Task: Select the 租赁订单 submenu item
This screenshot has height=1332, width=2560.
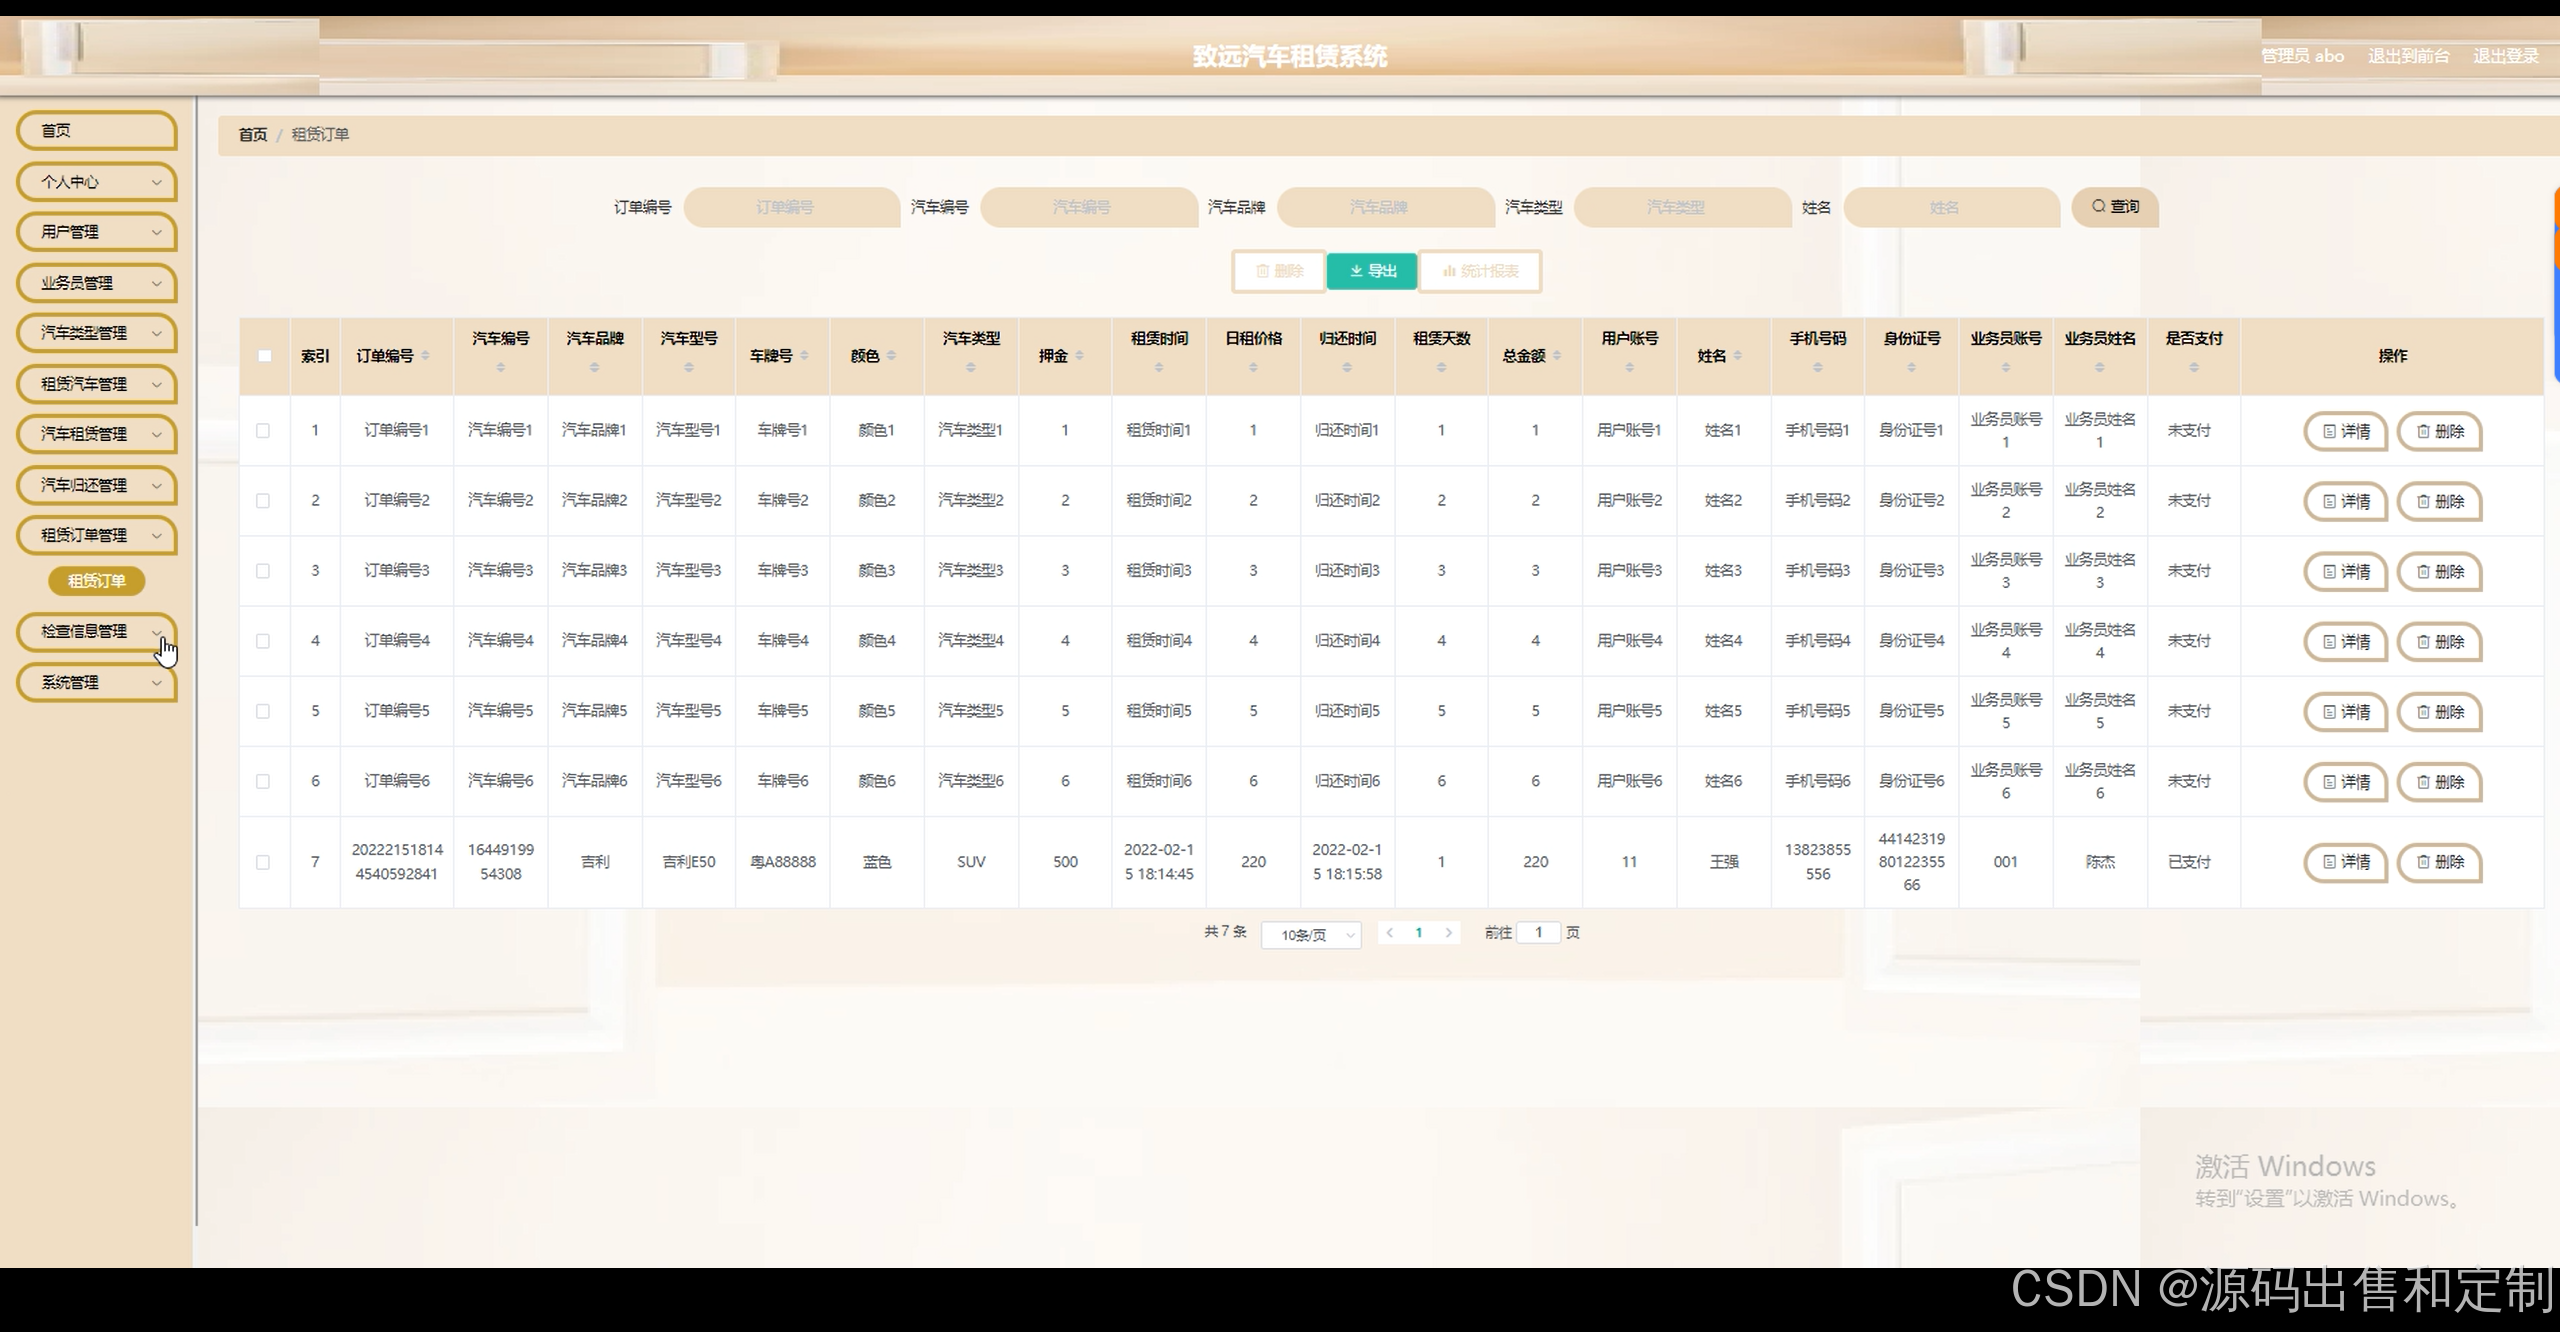Action: pos(97,581)
